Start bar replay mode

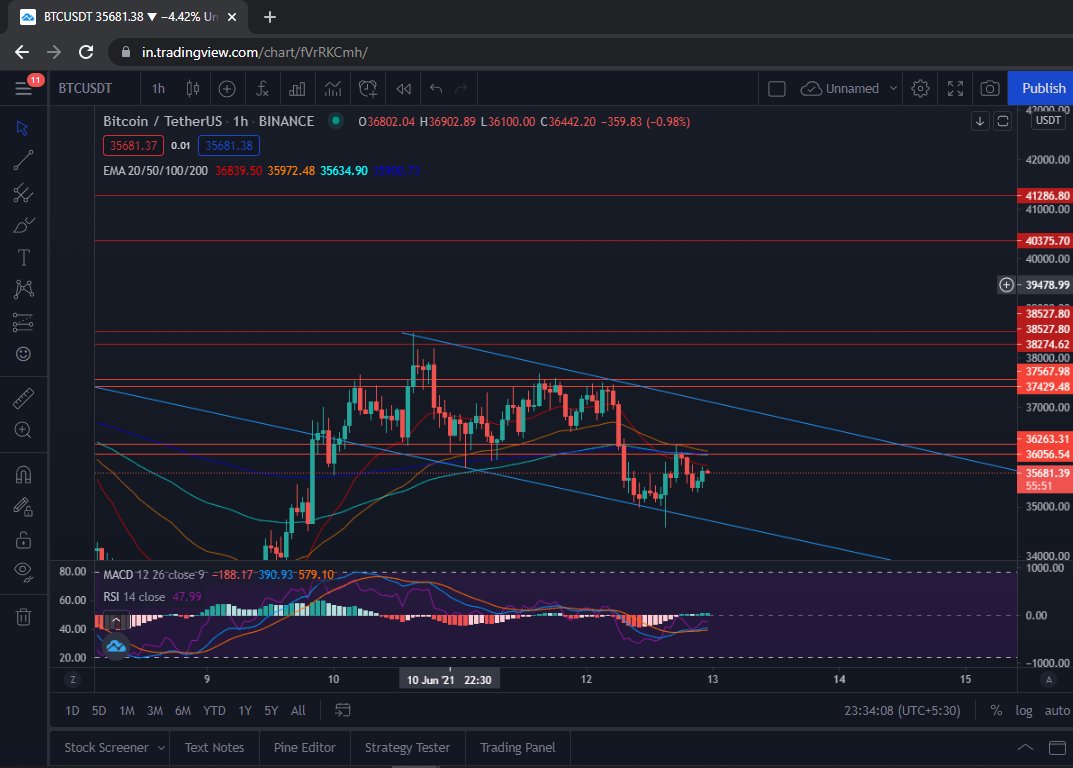[x=404, y=88]
